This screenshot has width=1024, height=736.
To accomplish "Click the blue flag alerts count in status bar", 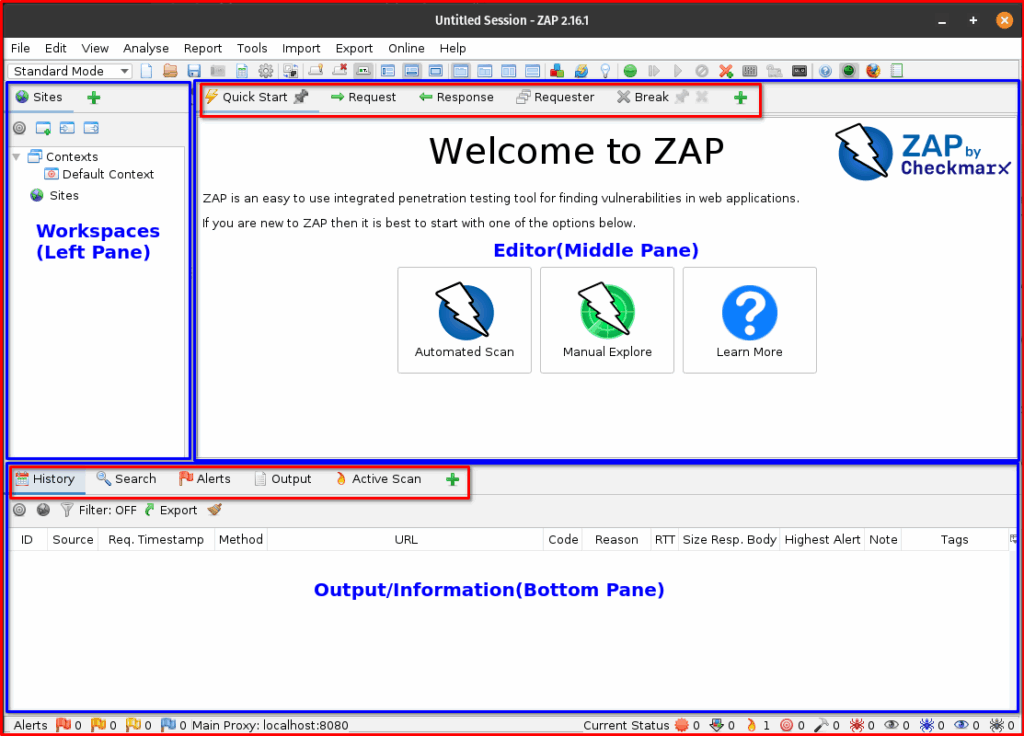I will tap(173, 725).
